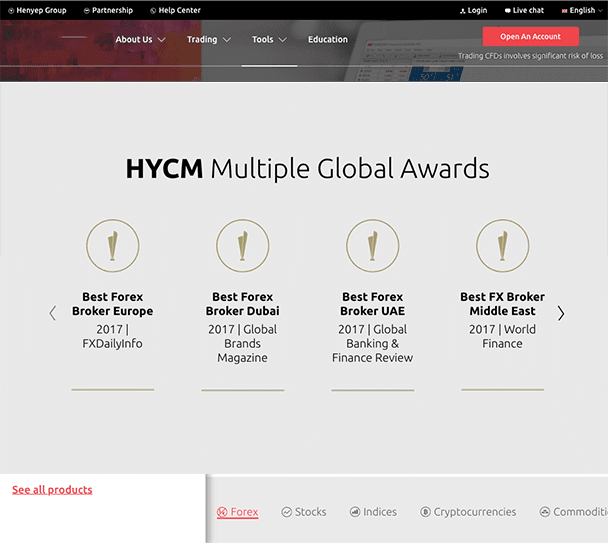Click the Partnership icon in top bar
Image resolution: width=608 pixels, height=555 pixels.
point(87,10)
